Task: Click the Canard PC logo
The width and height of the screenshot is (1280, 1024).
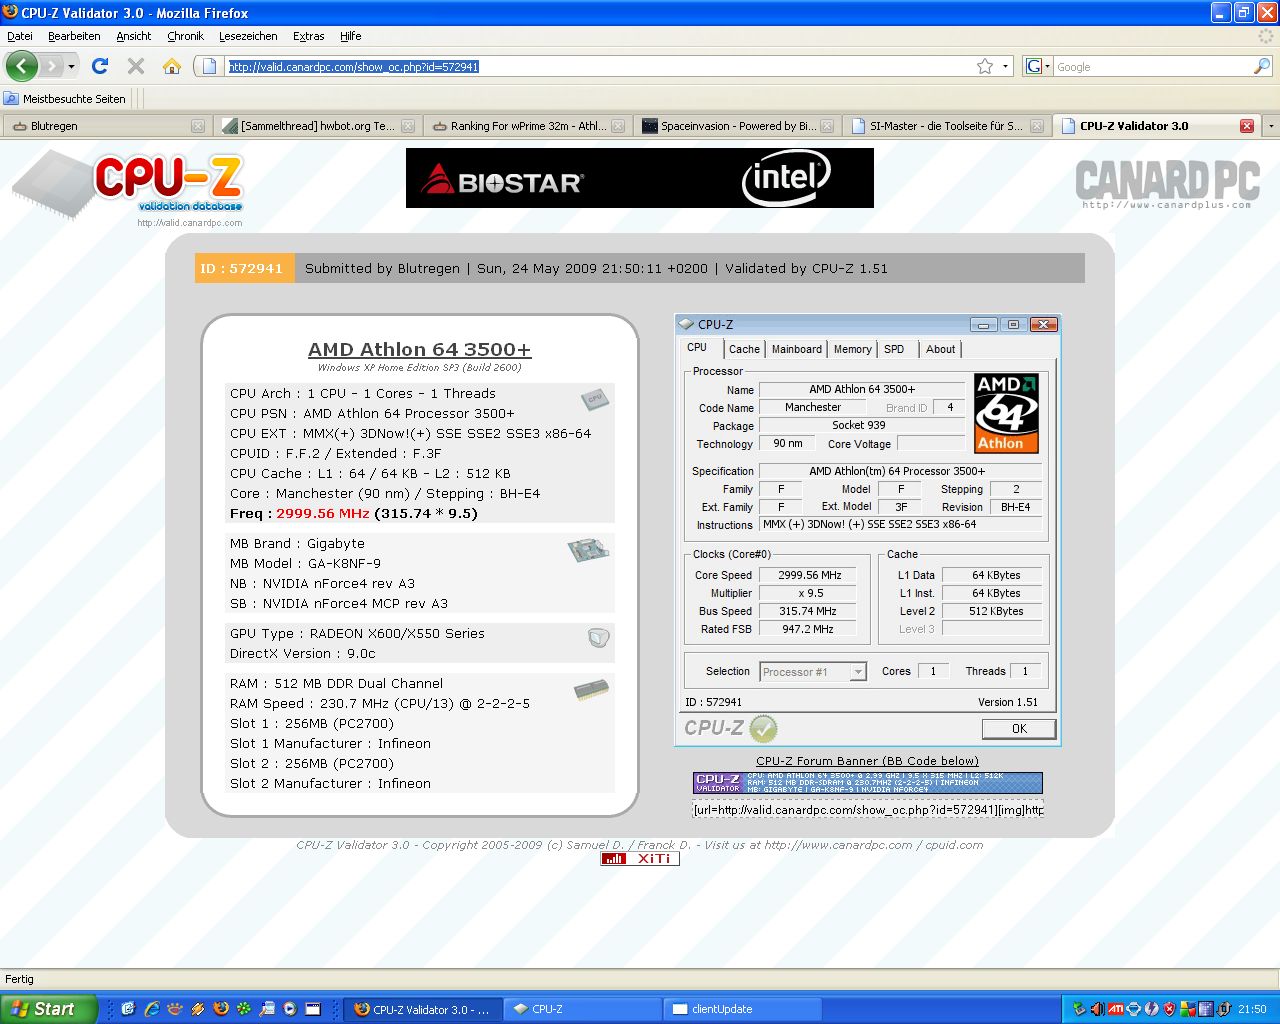Action: [1167, 183]
